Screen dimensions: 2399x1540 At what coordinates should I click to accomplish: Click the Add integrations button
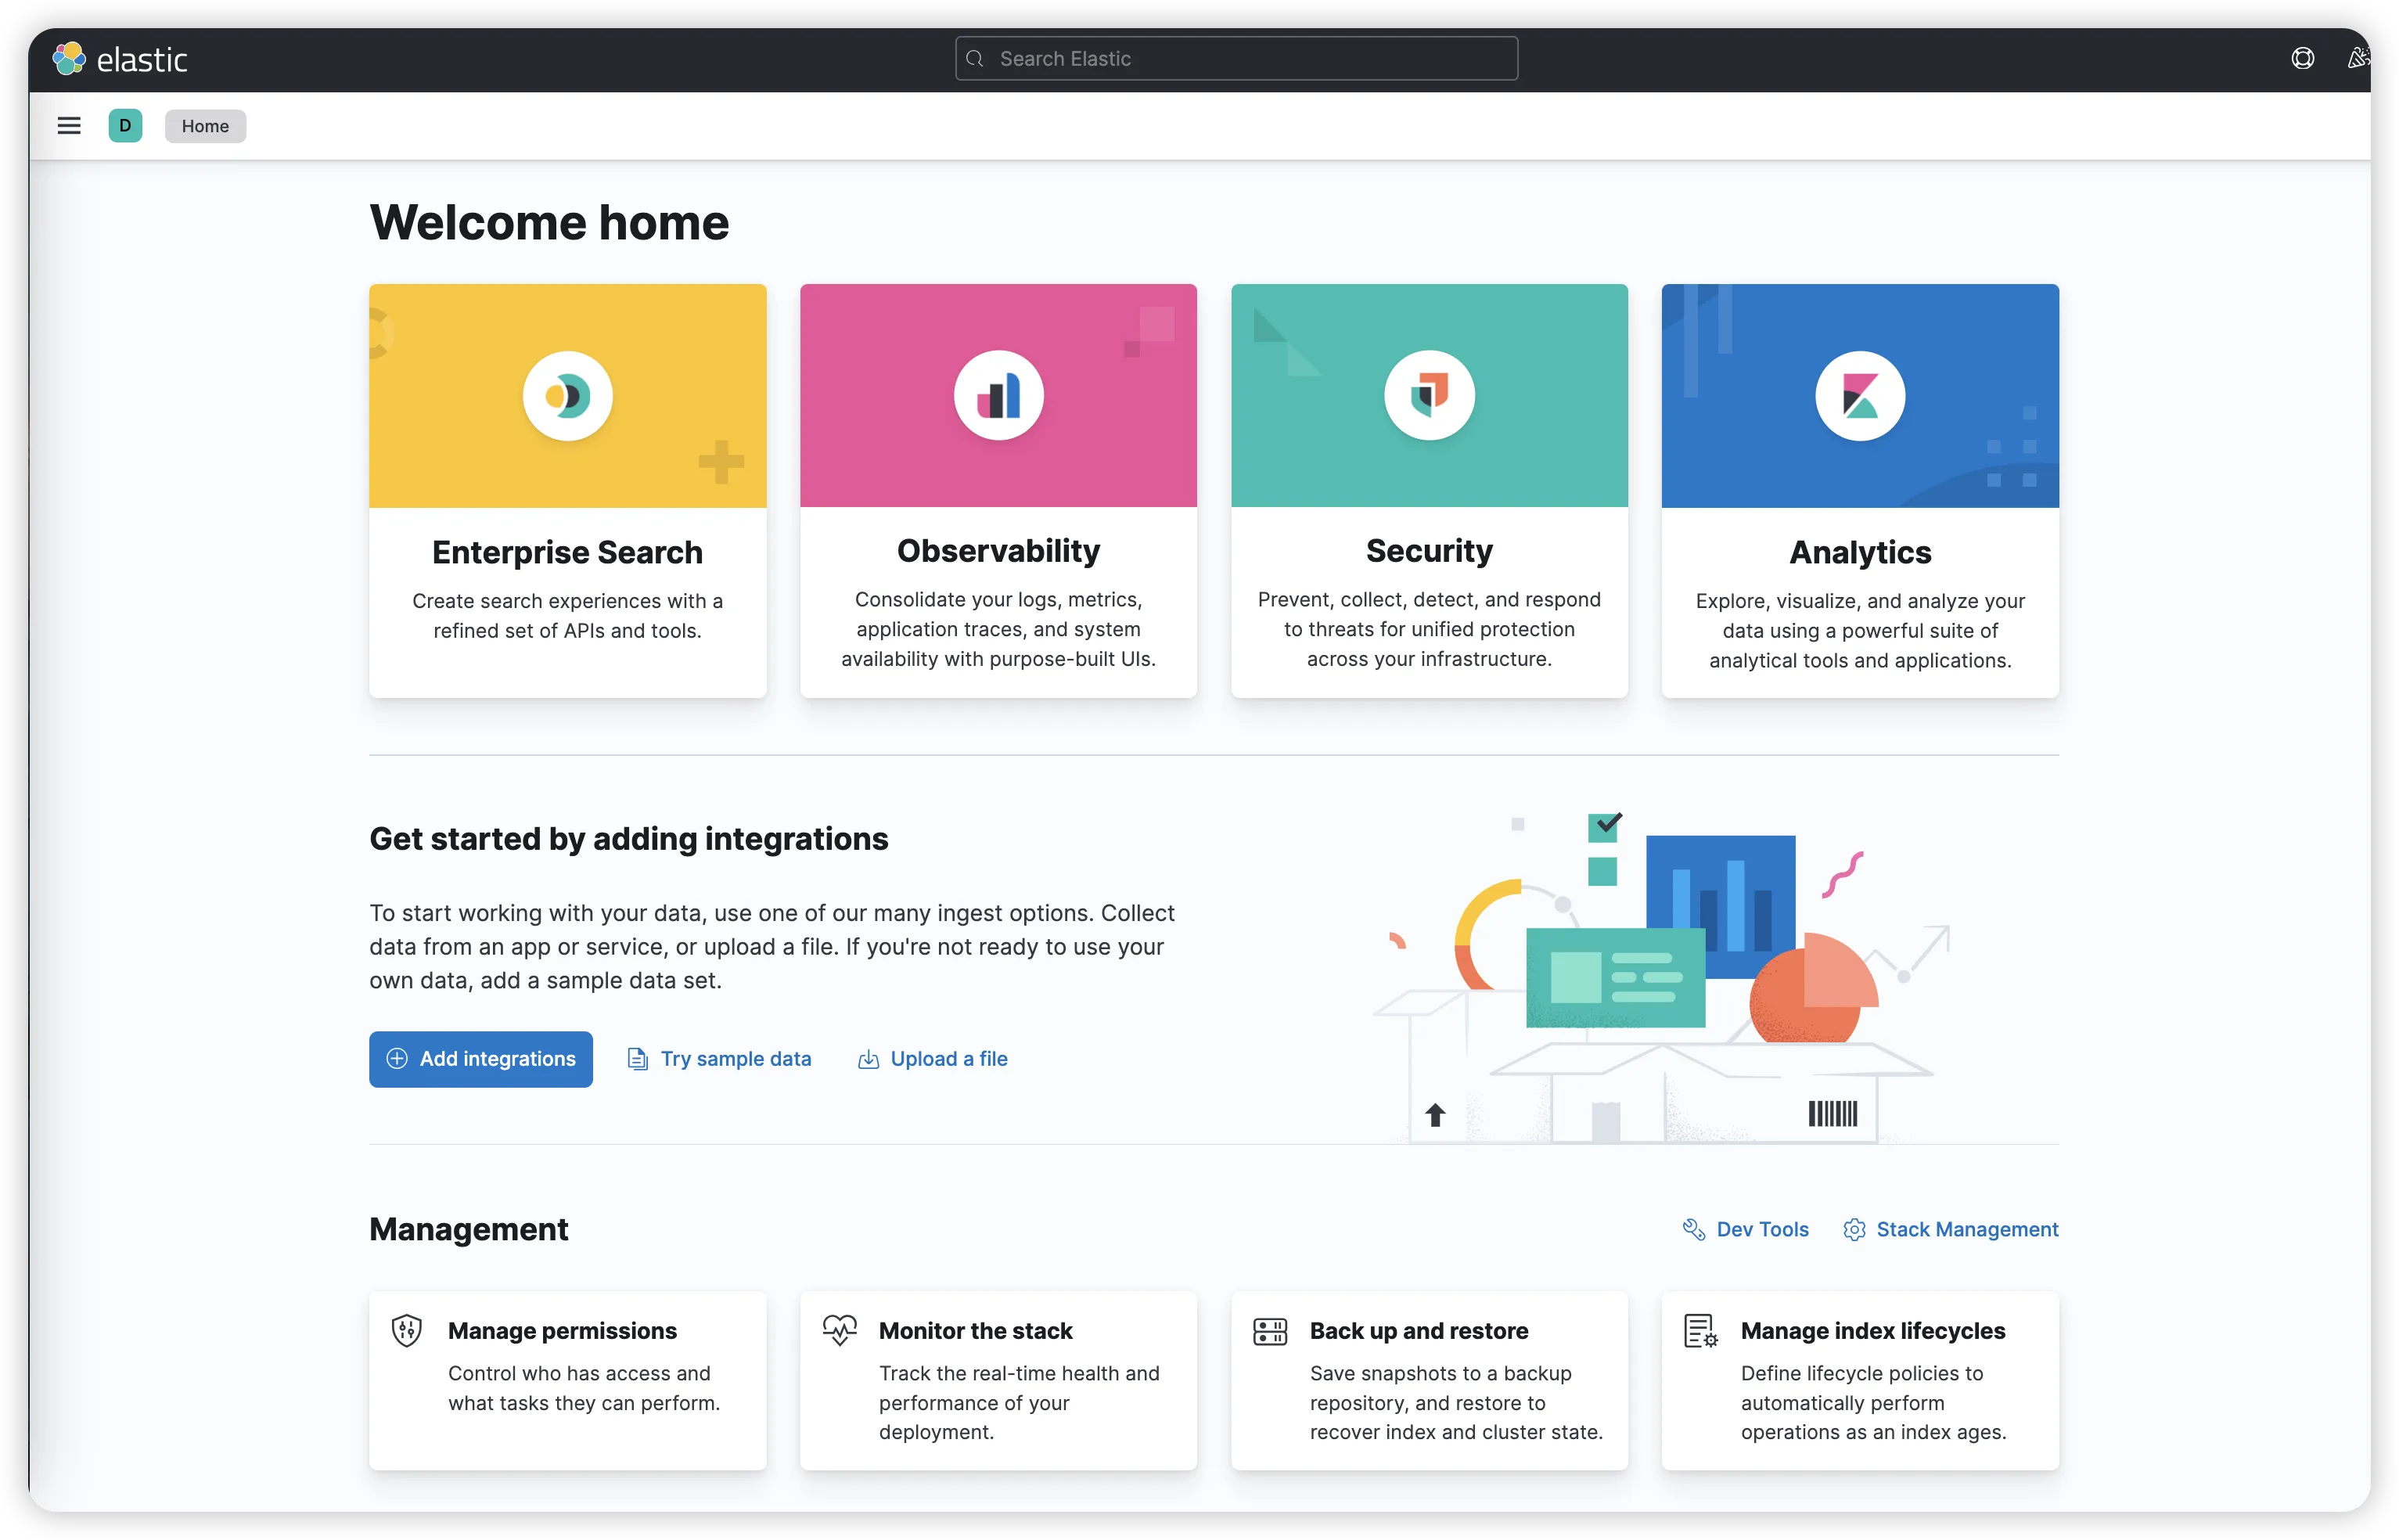[x=481, y=1059]
